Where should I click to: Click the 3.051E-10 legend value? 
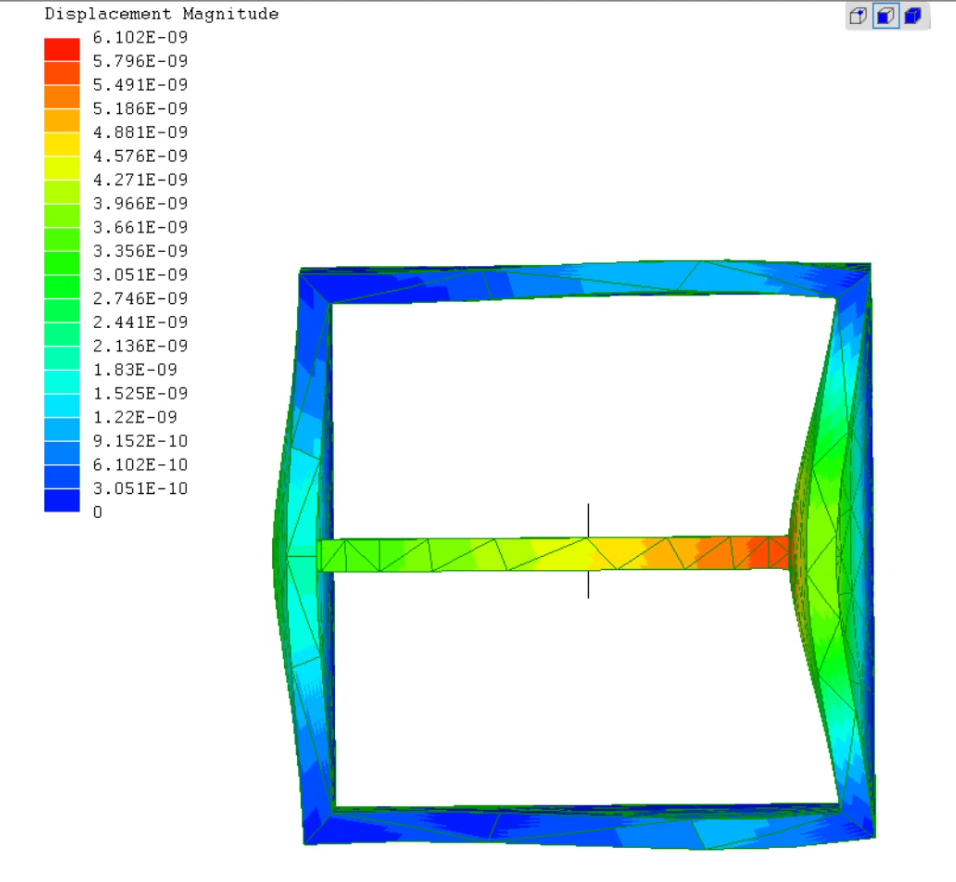(x=140, y=489)
